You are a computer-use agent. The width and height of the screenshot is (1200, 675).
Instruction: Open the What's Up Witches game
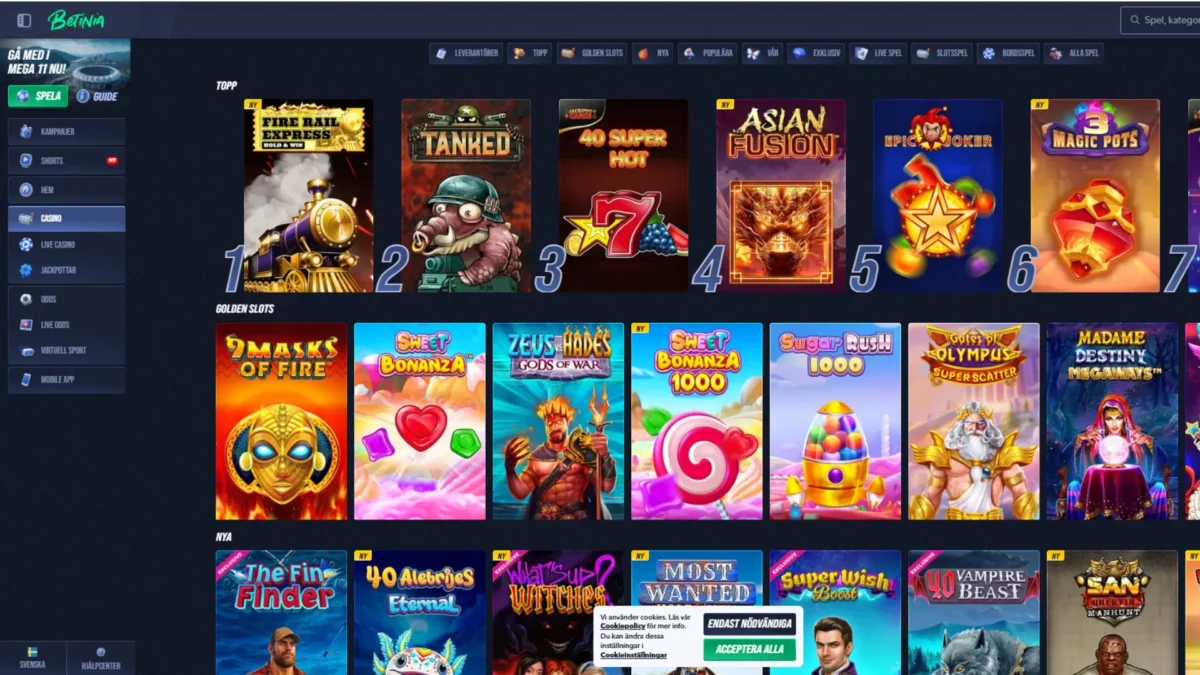click(x=558, y=612)
